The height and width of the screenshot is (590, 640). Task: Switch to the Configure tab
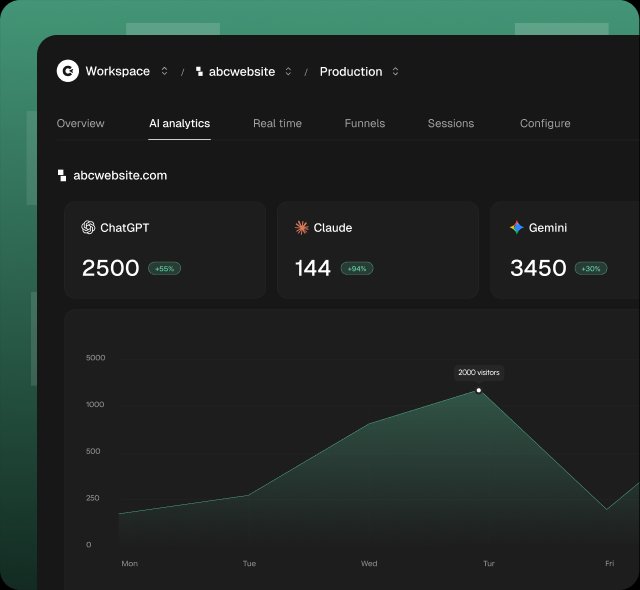[x=545, y=123]
